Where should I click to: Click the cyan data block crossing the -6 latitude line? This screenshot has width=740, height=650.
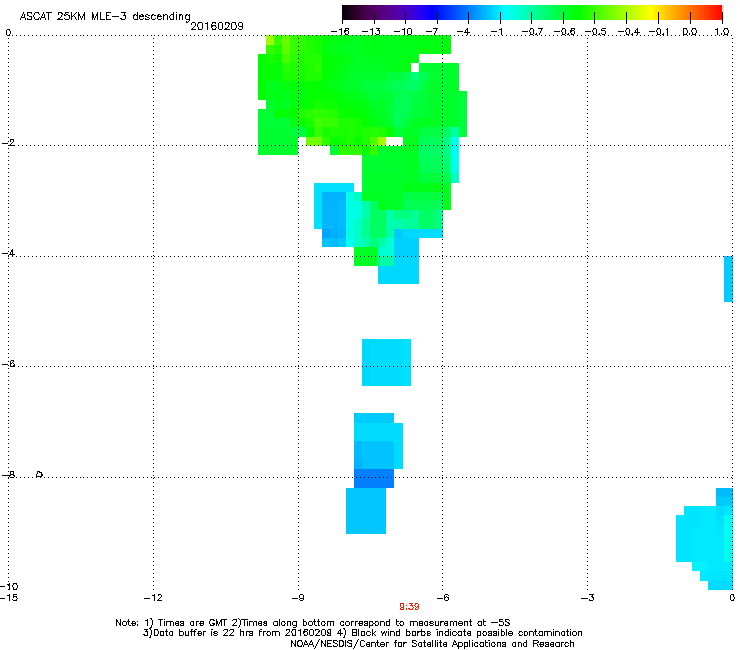click(387, 362)
